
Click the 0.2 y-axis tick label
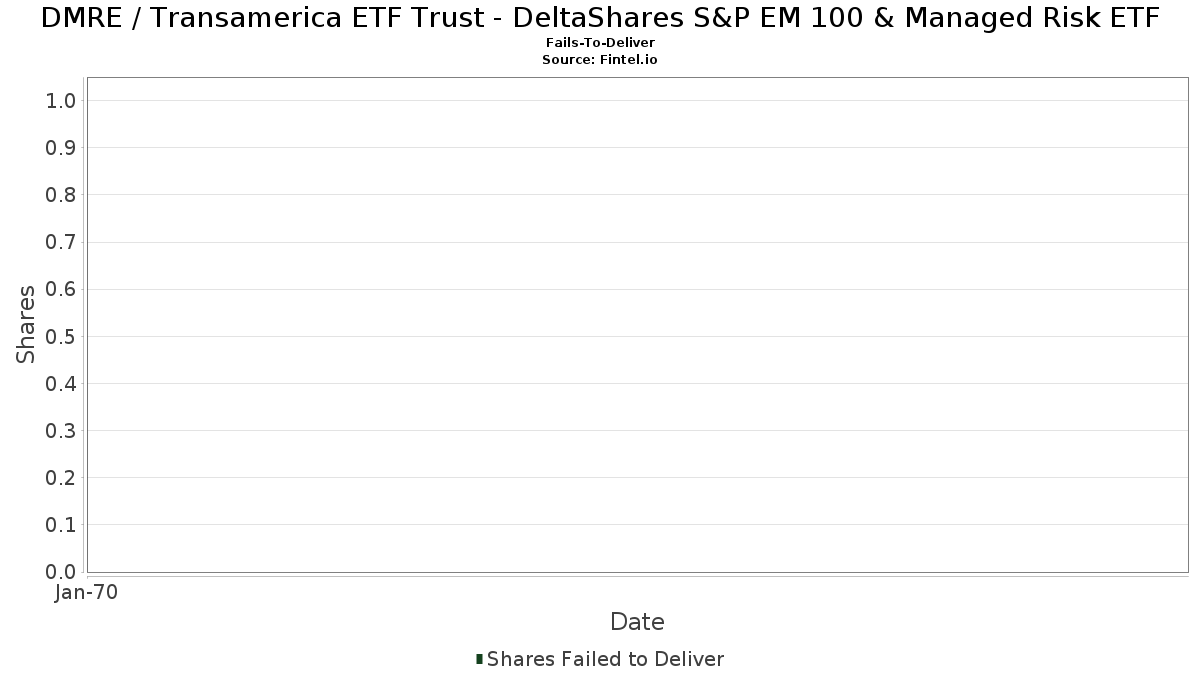[x=61, y=477]
